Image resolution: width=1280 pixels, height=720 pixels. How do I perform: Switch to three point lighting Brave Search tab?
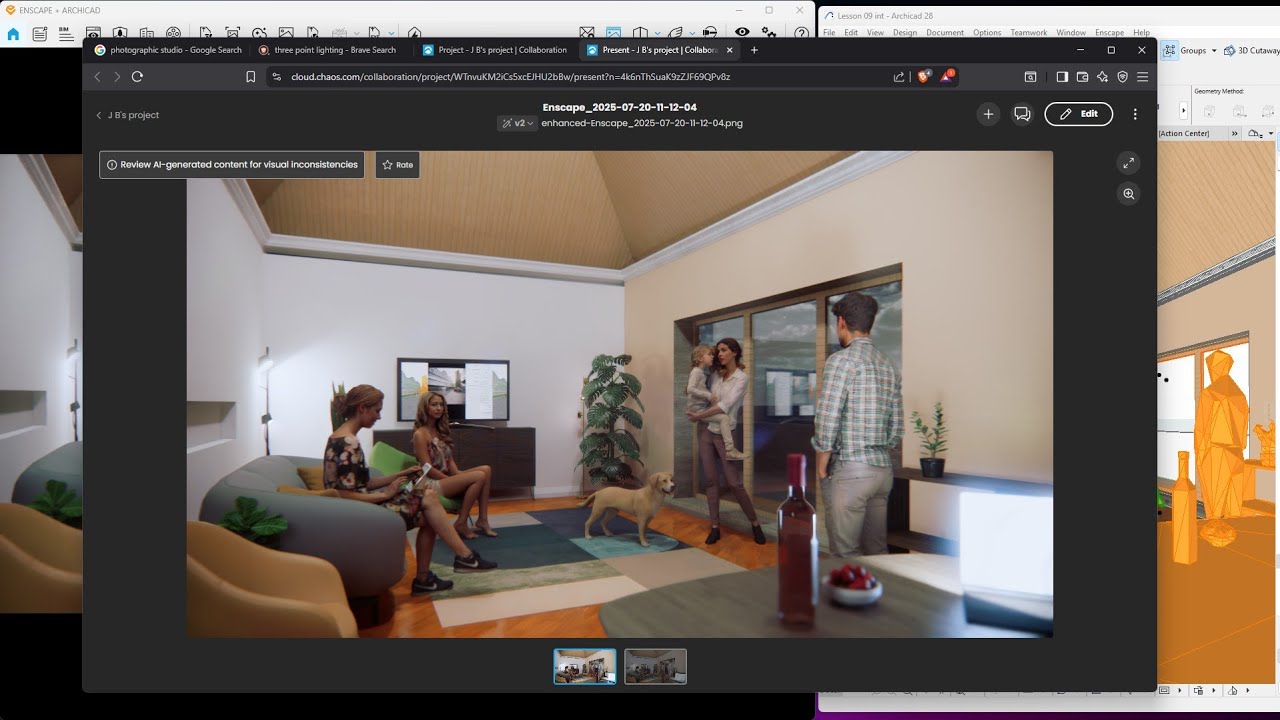point(327,50)
